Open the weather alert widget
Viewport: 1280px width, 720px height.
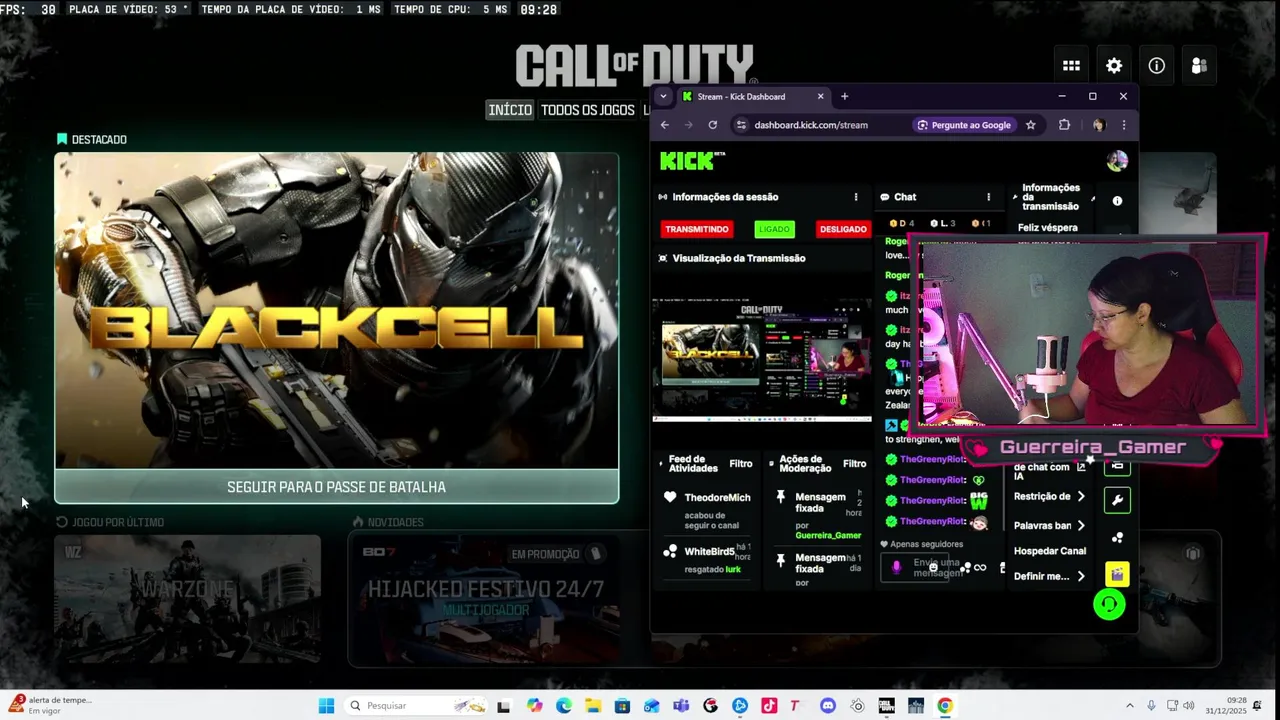coord(50,705)
